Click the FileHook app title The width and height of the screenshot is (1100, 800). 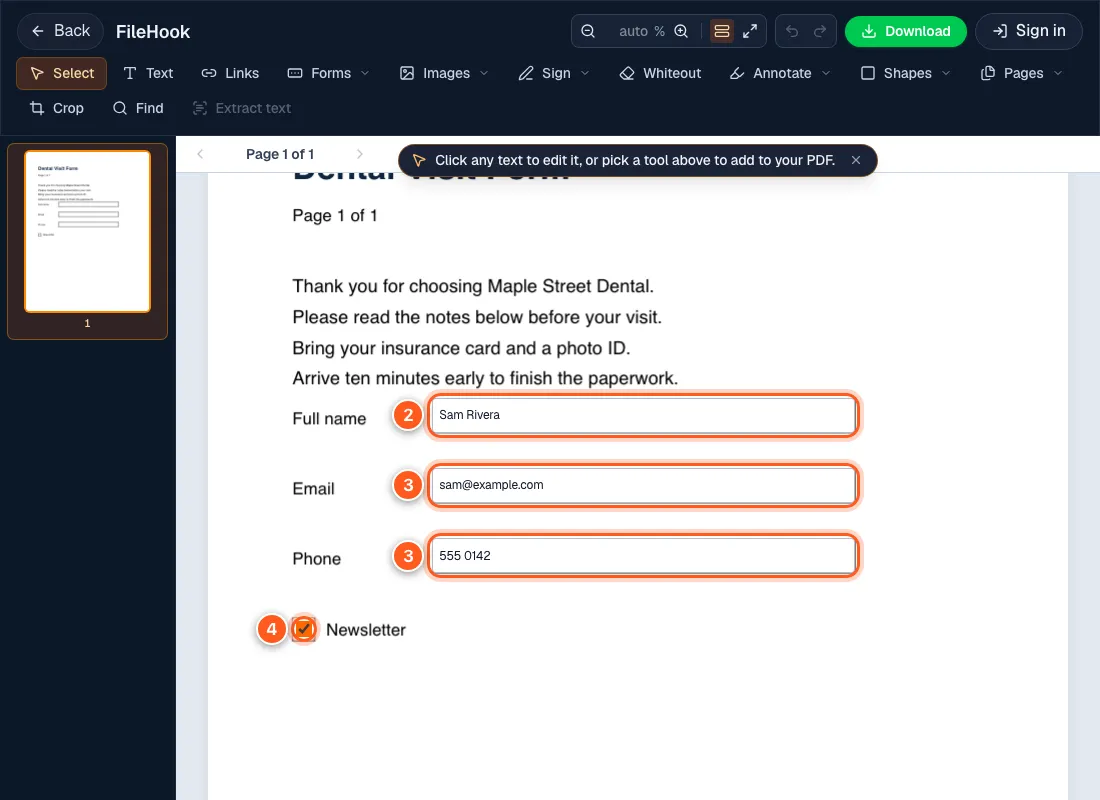click(x=153, y=32)
